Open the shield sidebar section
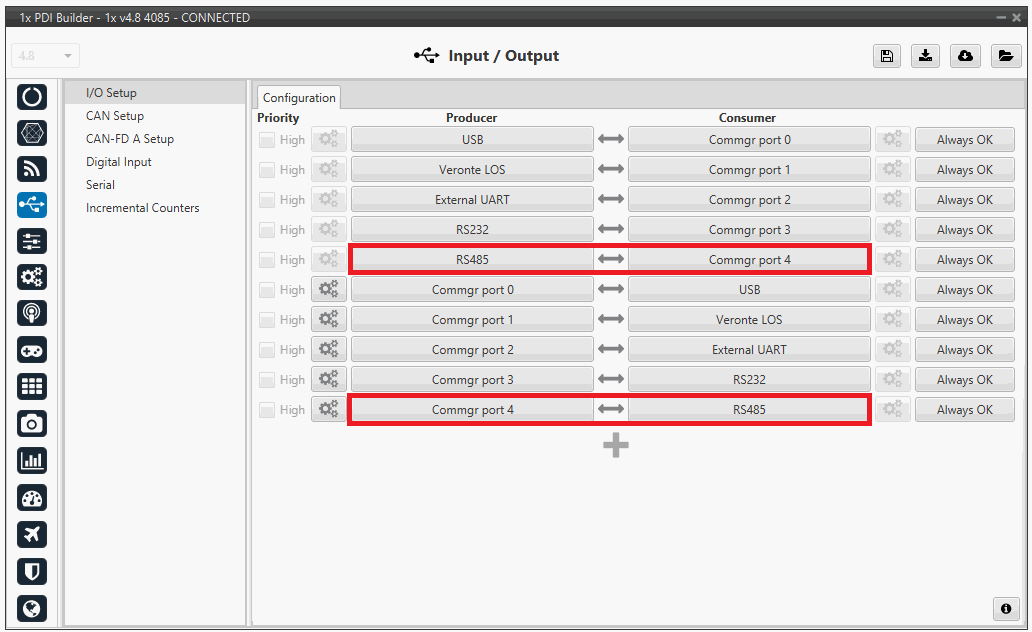This screenshot has height=632, width=1032. (32, 571)
